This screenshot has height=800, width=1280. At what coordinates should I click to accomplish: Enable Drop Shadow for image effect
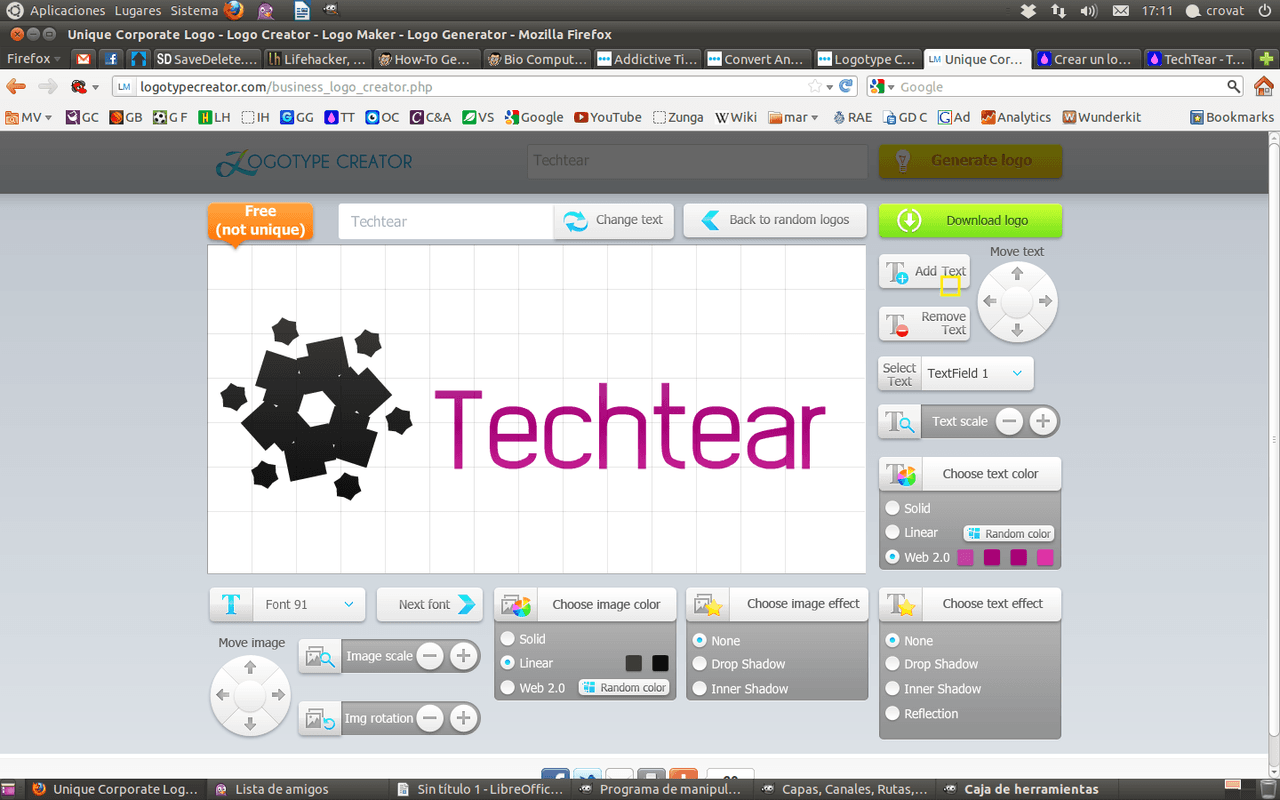pos(700,664)
